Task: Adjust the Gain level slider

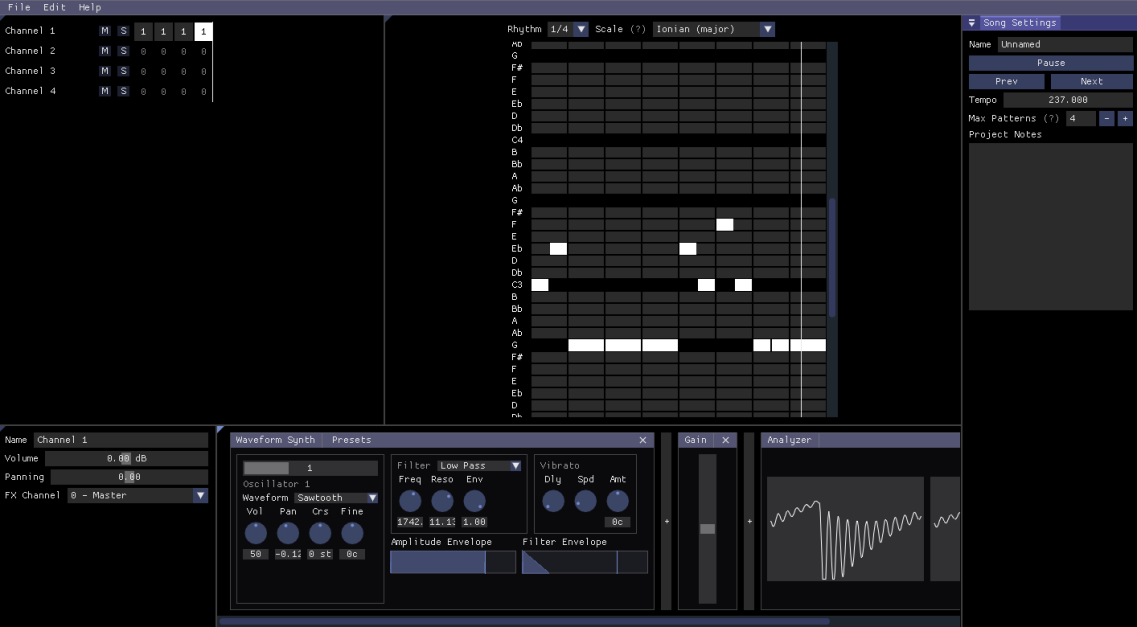Action: tap(706, 528)
